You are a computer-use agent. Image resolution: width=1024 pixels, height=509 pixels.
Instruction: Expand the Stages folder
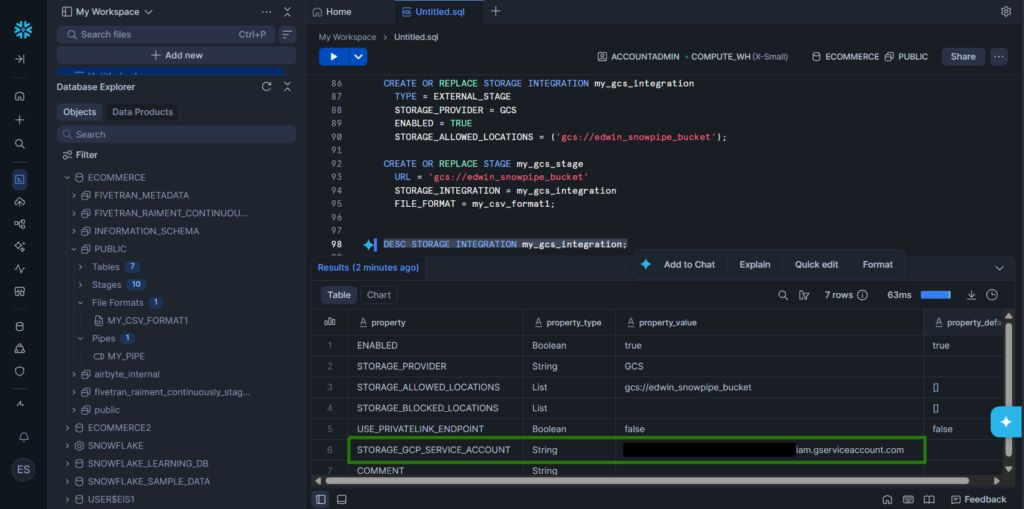80,285
